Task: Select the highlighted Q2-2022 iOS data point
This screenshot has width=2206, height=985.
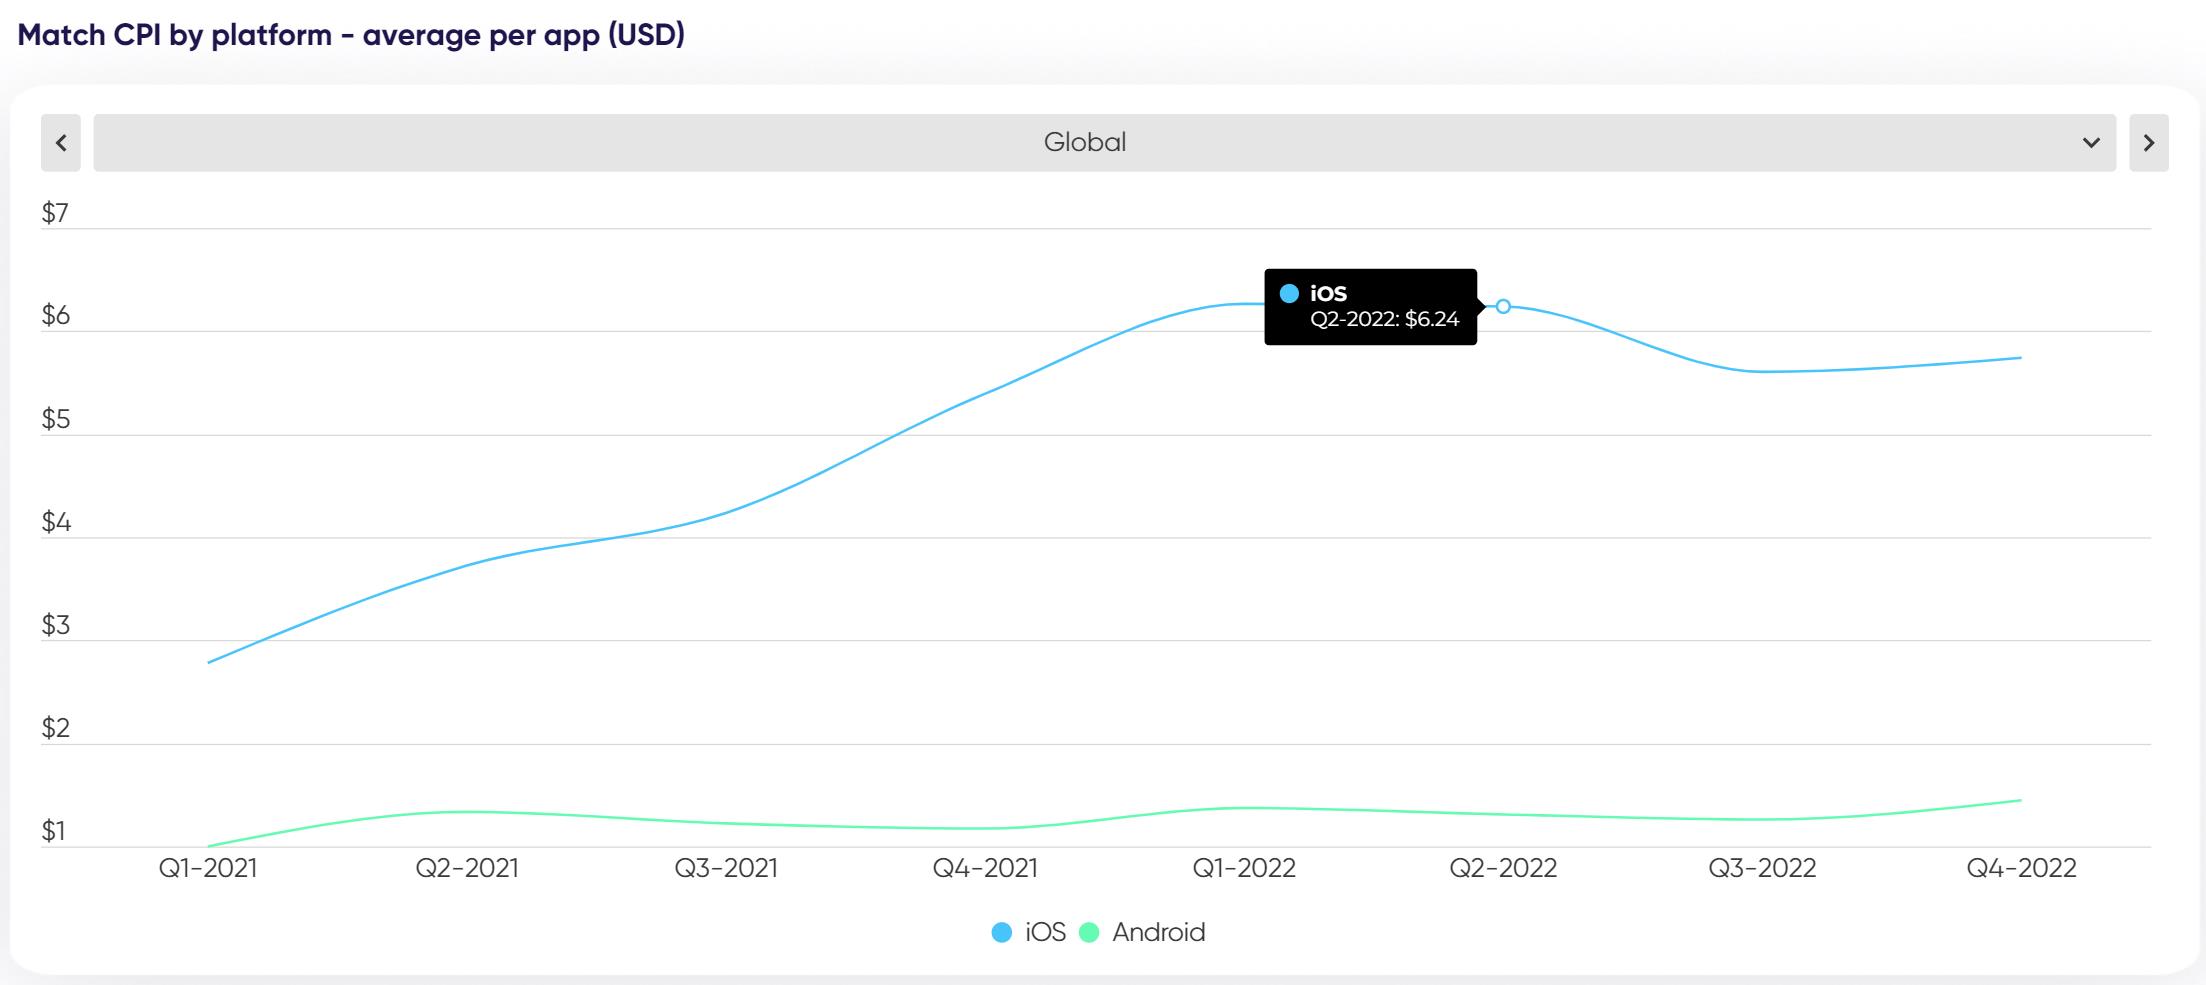Action: (1503, 306)
